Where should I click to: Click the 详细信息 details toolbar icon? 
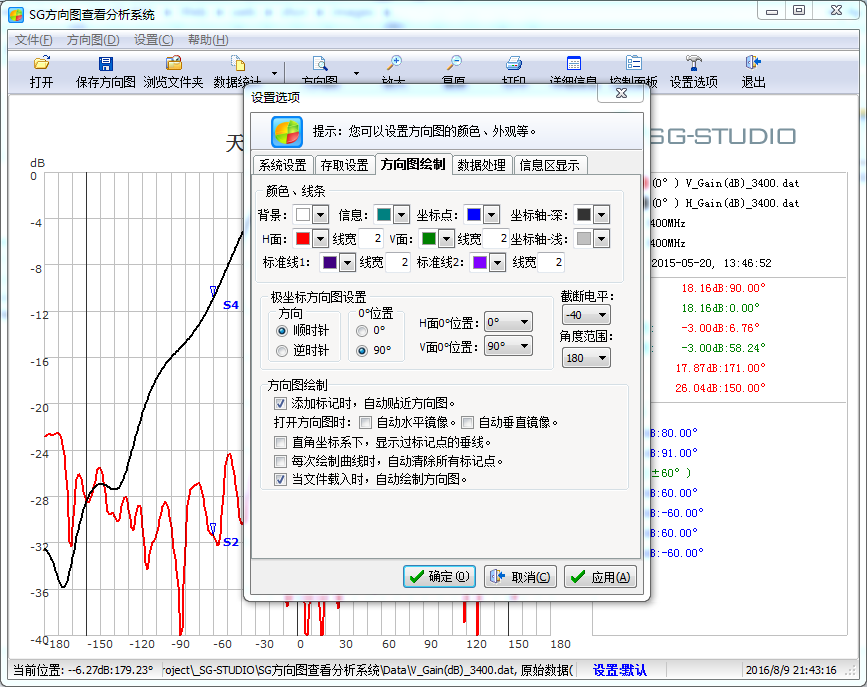coord(573,65)
